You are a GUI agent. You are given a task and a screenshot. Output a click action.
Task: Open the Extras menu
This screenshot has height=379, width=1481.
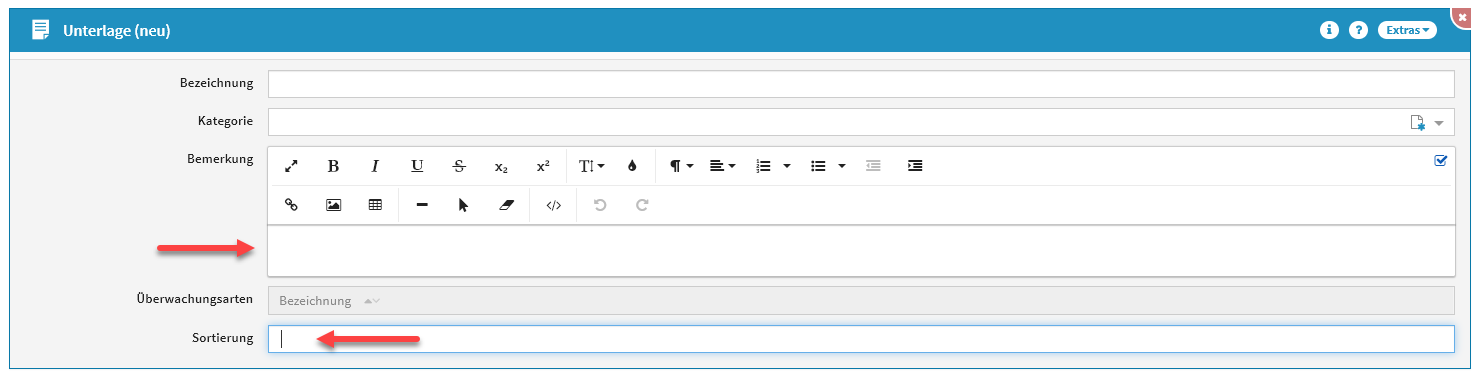[x=1407, y=30]
